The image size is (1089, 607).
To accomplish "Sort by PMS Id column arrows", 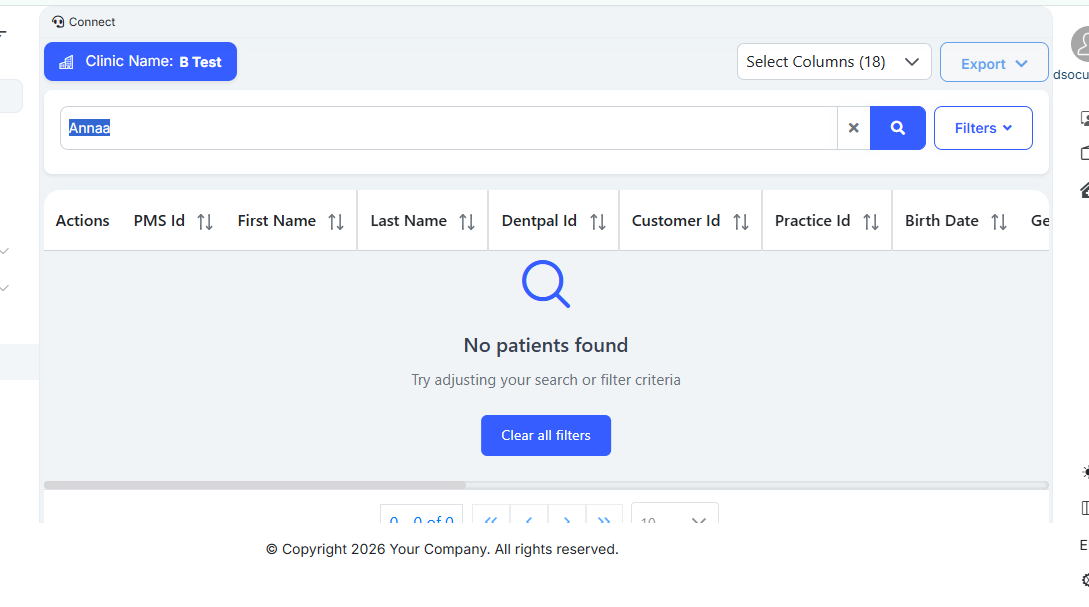I will pyautogui.click(x=205, y=222).
